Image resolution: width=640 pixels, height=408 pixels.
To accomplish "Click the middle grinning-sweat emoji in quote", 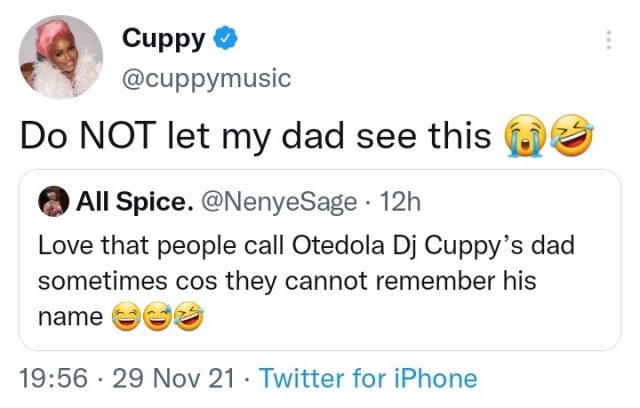I will point(158,319).
